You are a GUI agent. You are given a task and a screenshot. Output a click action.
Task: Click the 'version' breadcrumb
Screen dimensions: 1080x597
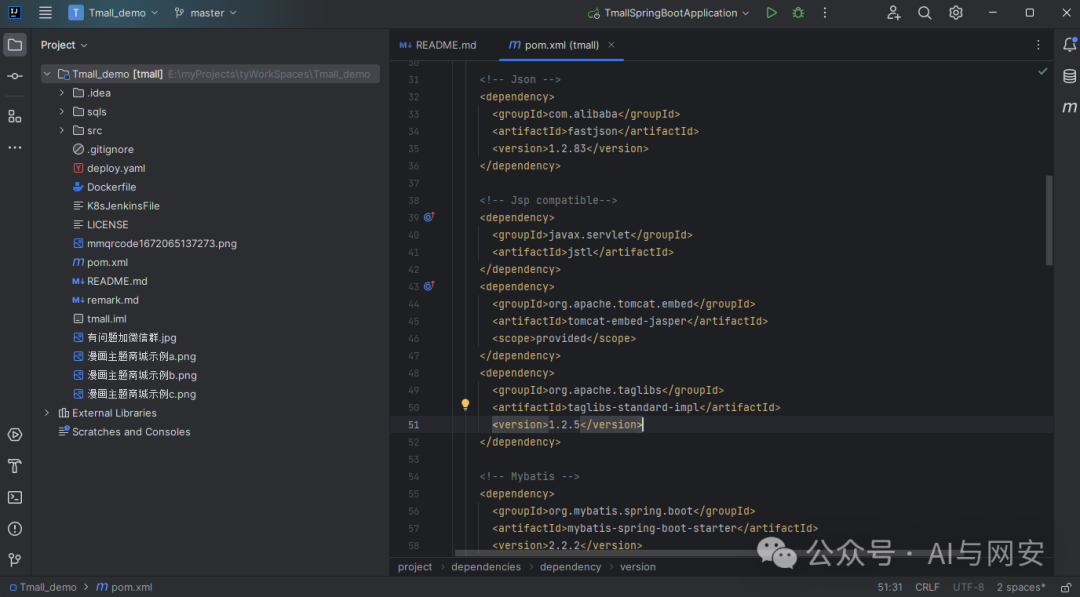638,567
